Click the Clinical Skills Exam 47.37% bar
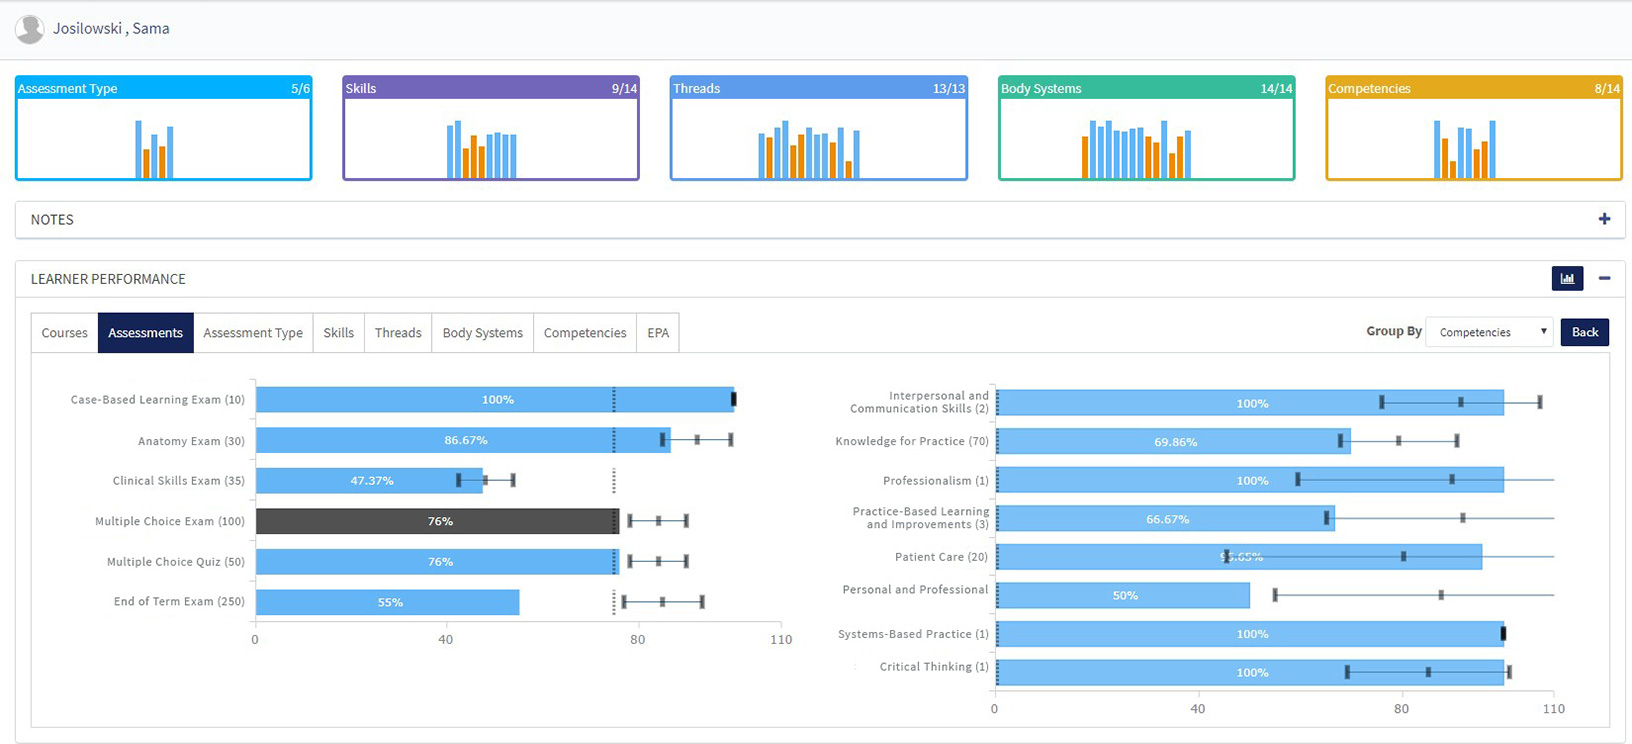Screen dimensions: 1632x744 click(x=369, y=481)
